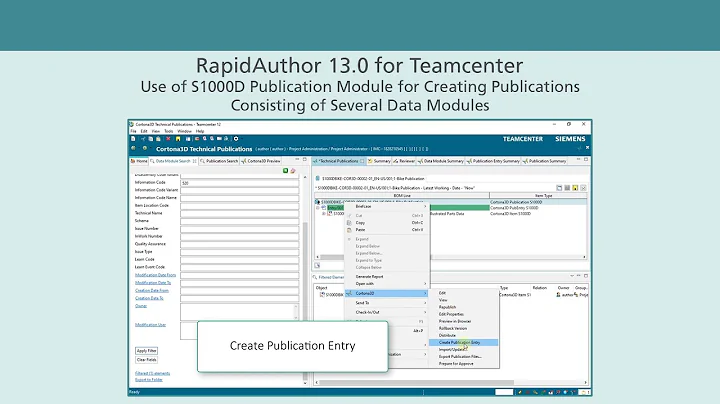The height and width of the screenshot is (404, 720).
Task: Switch to Publication Entry Summary tab
Action: [493, 161]
